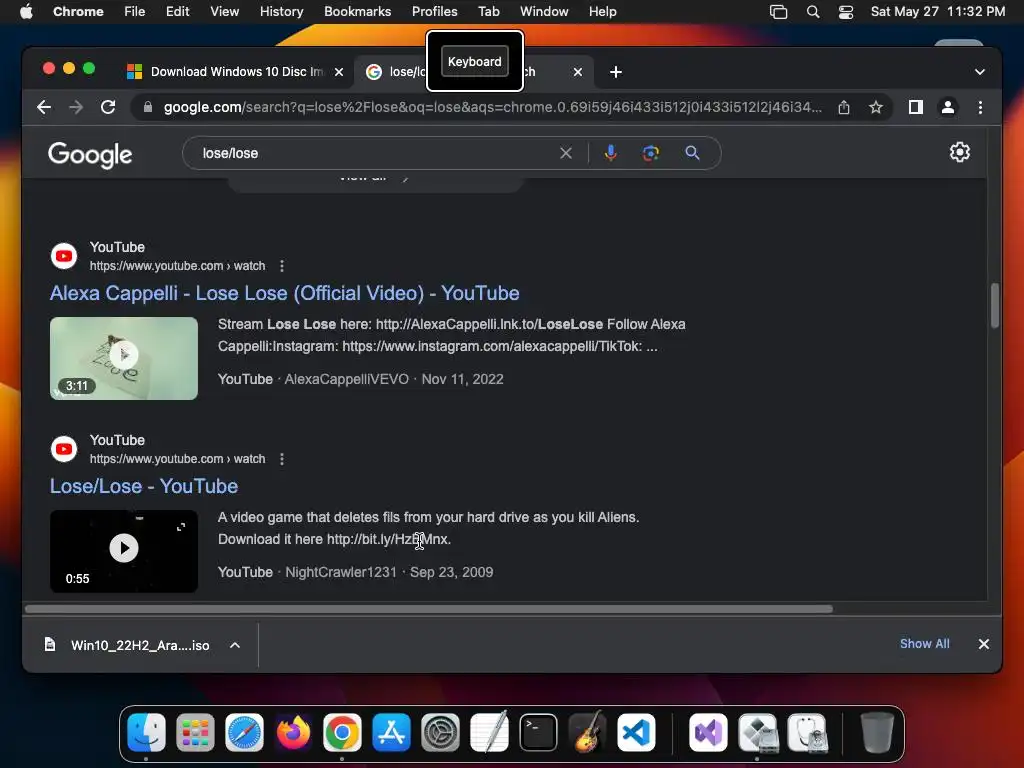The height and width of the screenshot is (768, 1024).
Task: Open the Edit menu
Action: [178, 12]
